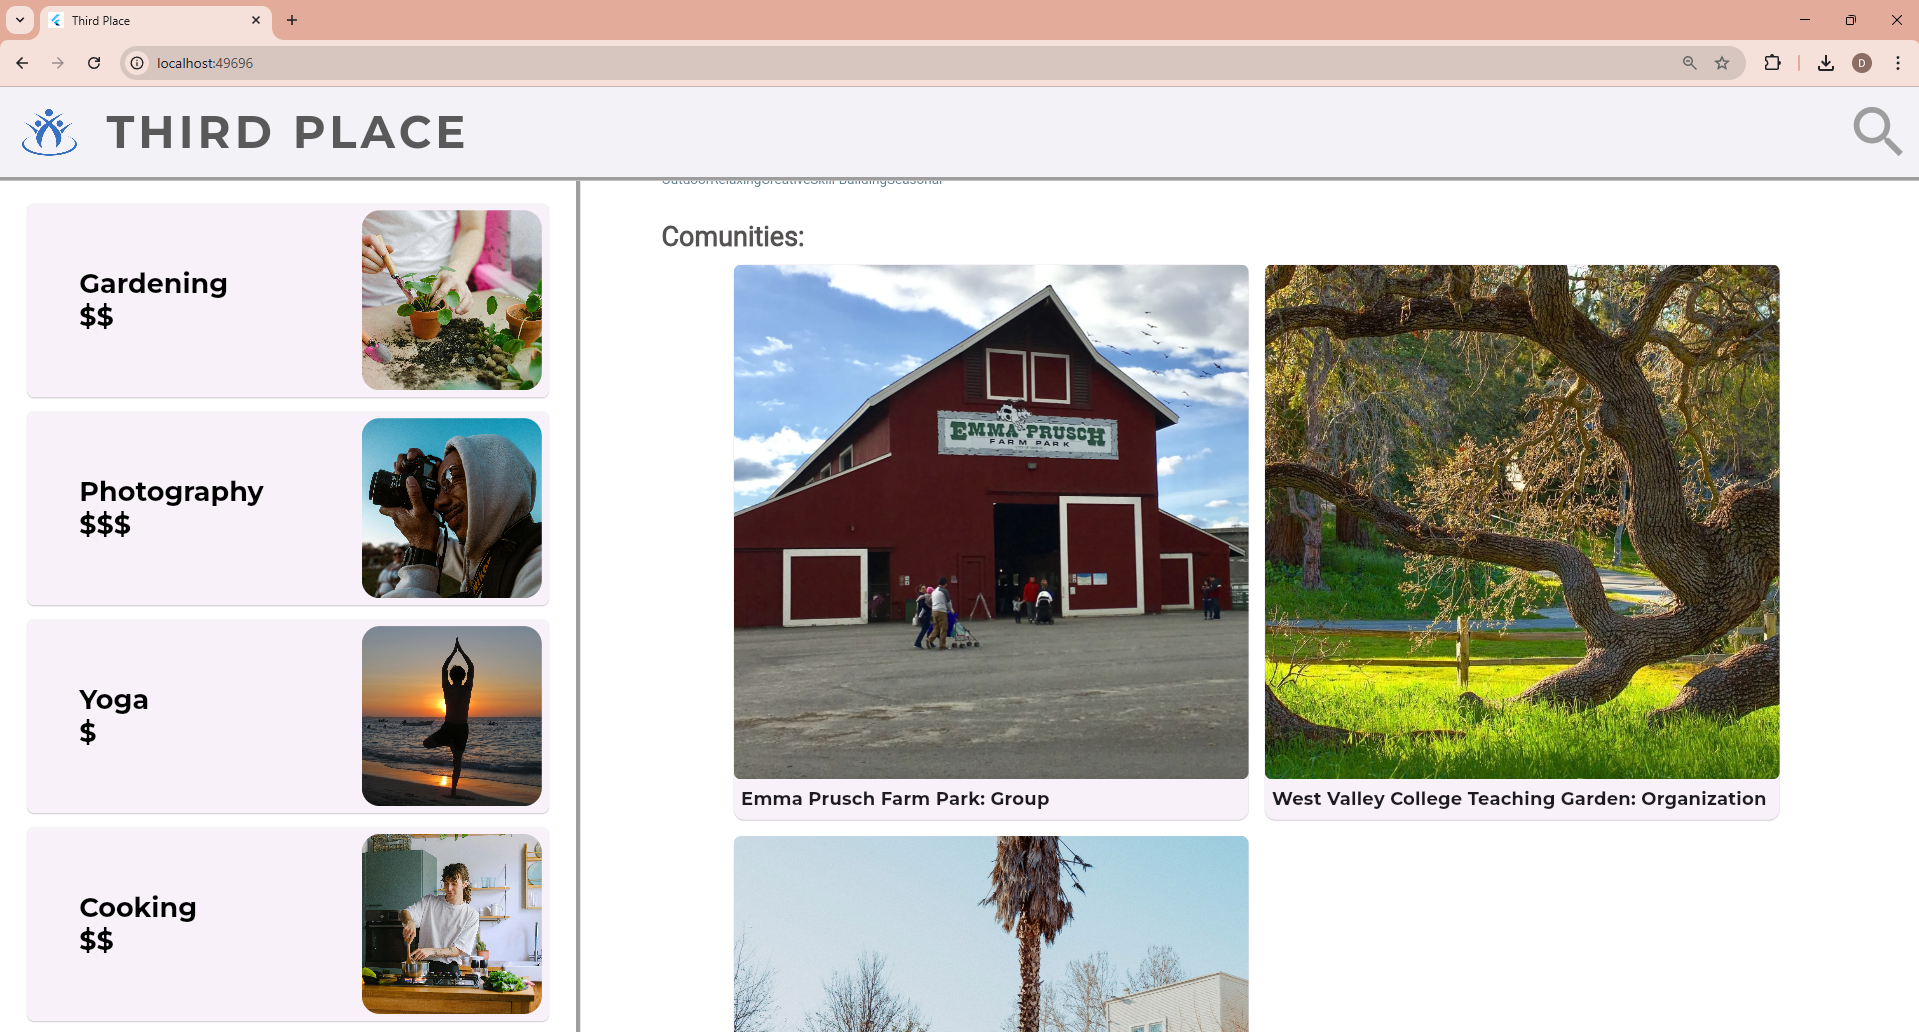Image resolution: width=1919 pixels, height=1032 pixels.
Task: Open the Extensions puzzle icon
Action: point(1772,63)
